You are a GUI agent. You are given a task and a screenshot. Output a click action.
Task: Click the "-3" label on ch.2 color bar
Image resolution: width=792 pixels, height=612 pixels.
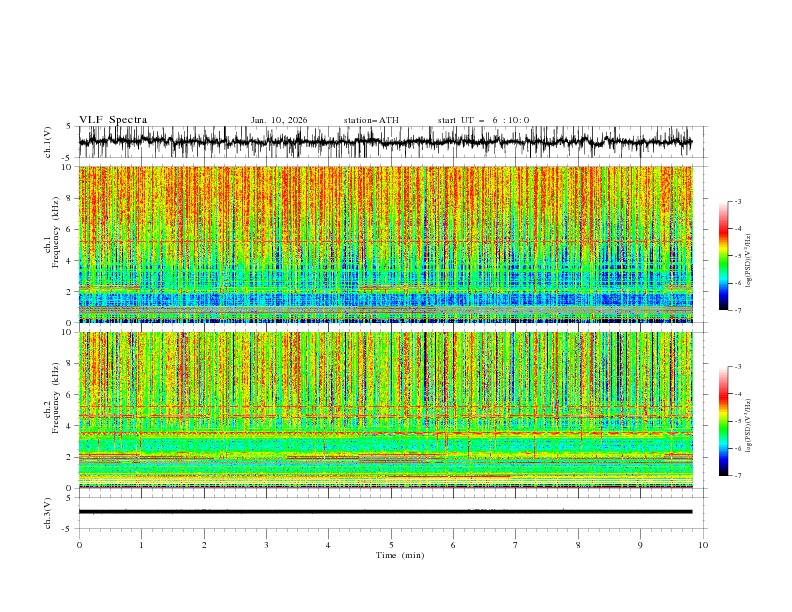point(738,367)
